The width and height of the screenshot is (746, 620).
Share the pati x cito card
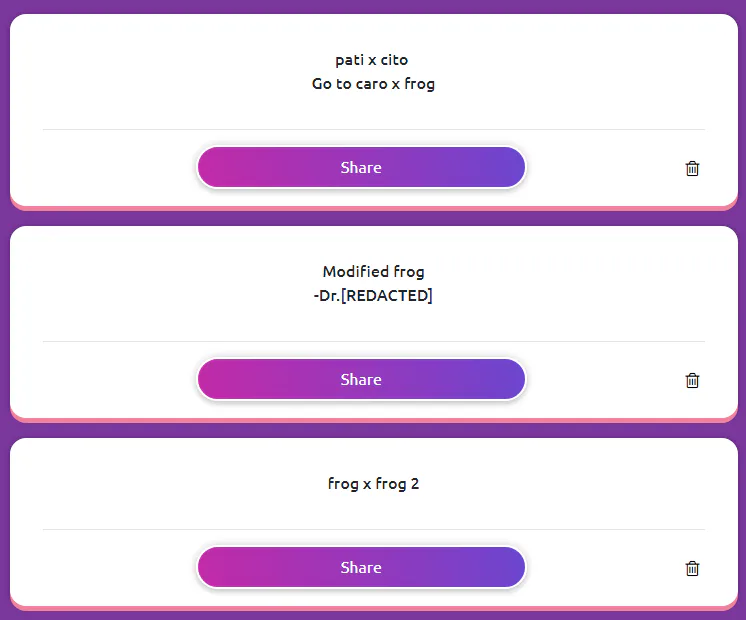[361, 167]
